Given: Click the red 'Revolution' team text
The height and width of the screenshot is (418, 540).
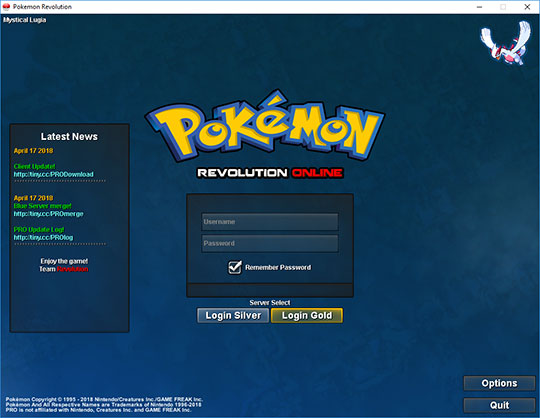Looking at the screenshot, I should (x=73, y=269).
